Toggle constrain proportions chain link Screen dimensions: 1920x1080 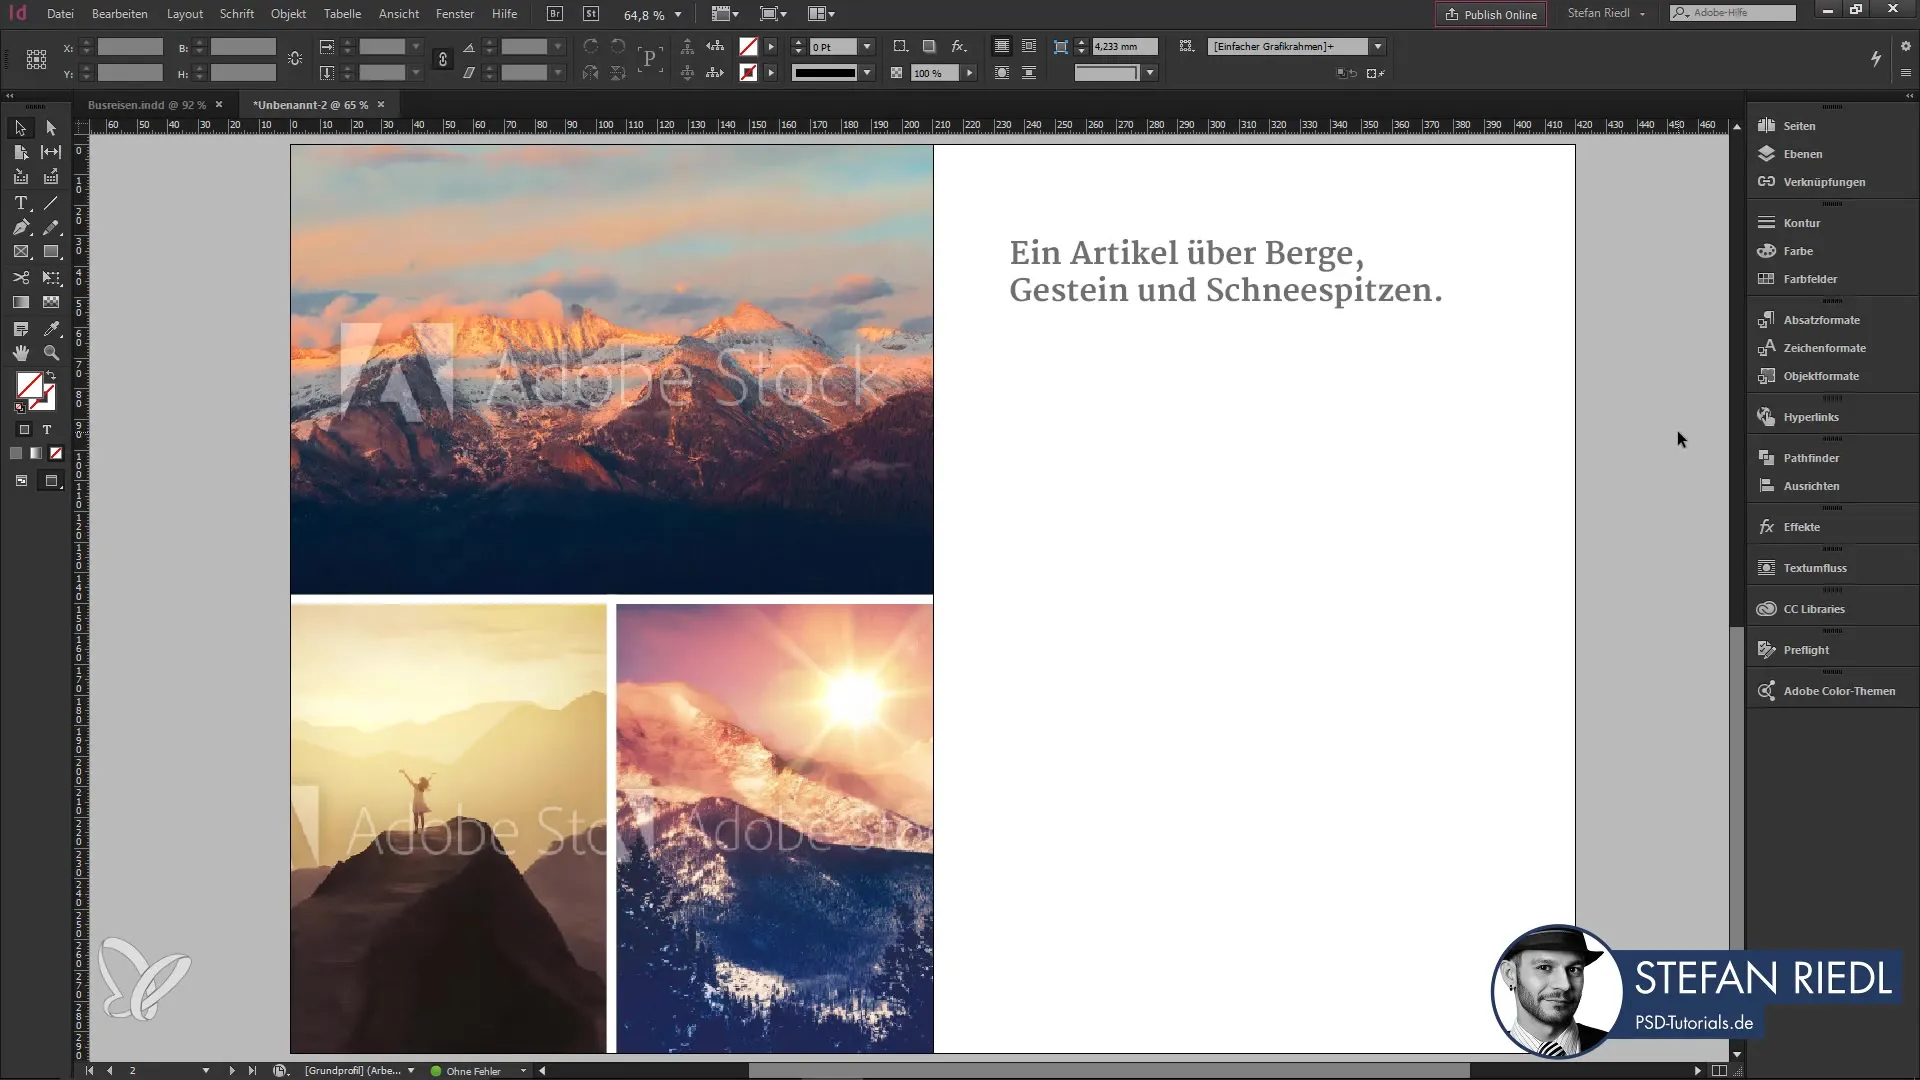tap(443, 59)
